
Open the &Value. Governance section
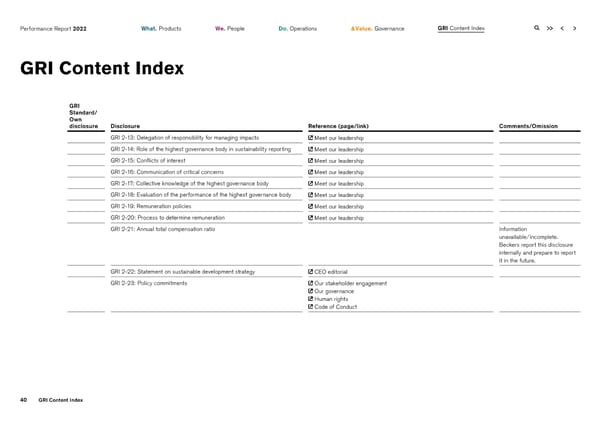click(377, 28)
